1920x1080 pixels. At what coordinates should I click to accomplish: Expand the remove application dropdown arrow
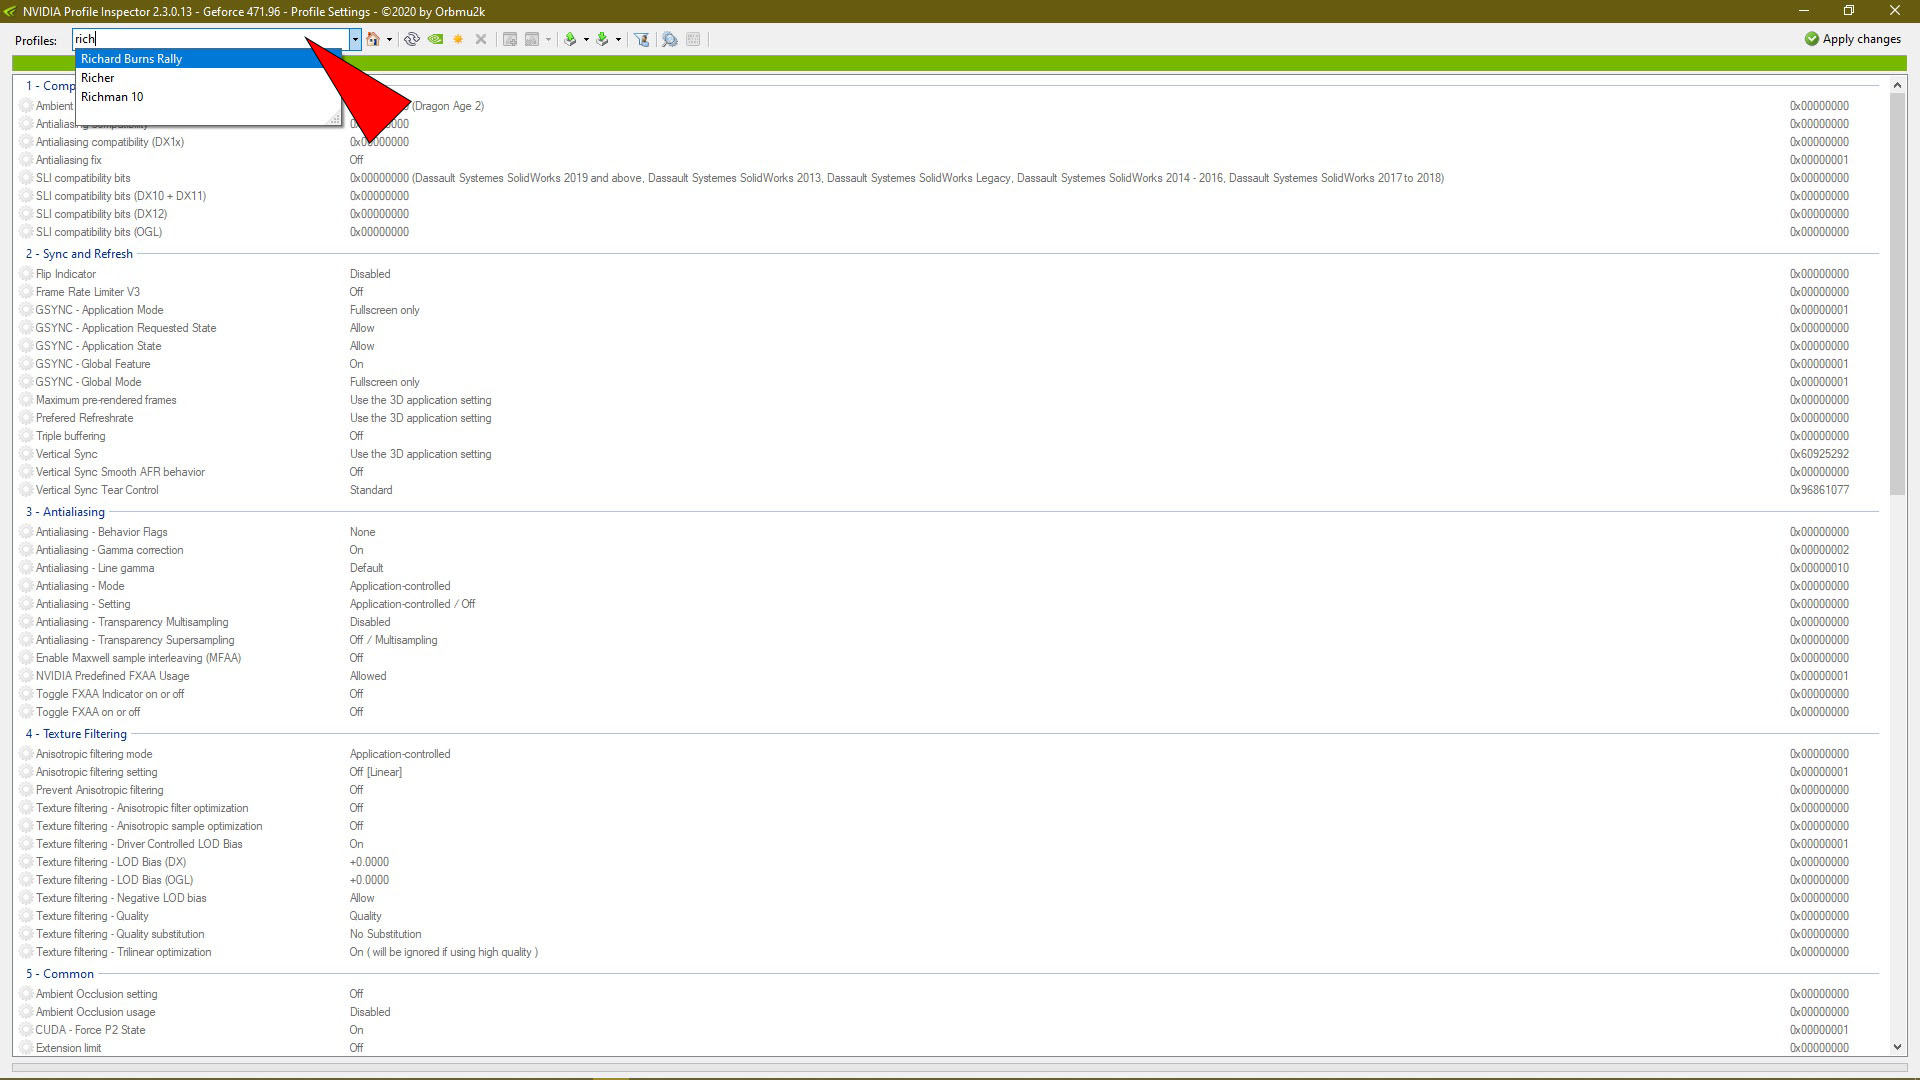(548, 40)
